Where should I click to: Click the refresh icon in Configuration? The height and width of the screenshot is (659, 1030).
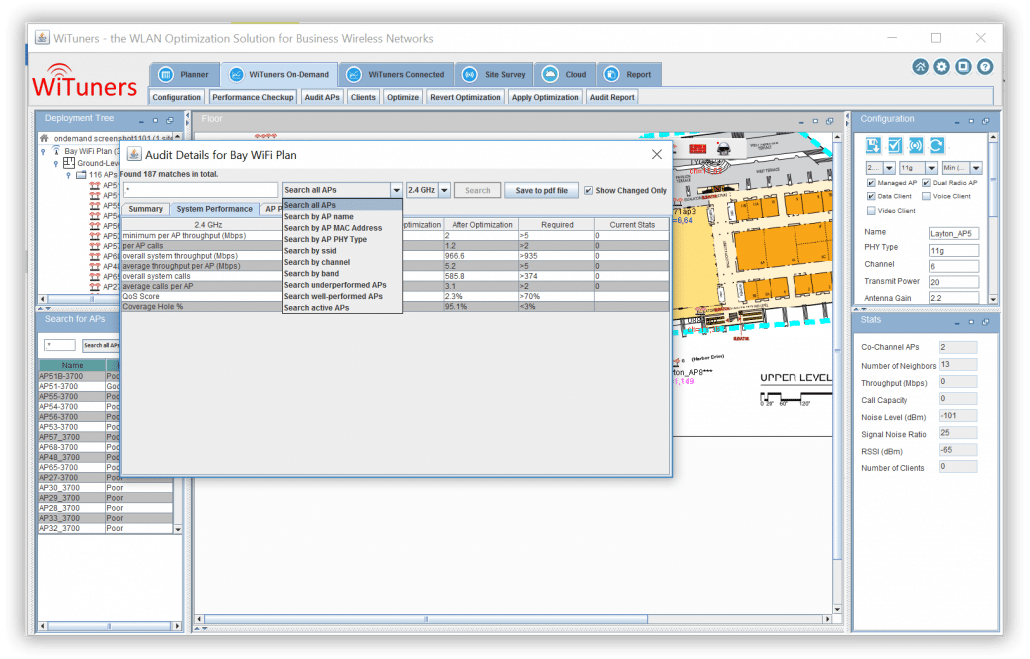[x=937, y=145]
